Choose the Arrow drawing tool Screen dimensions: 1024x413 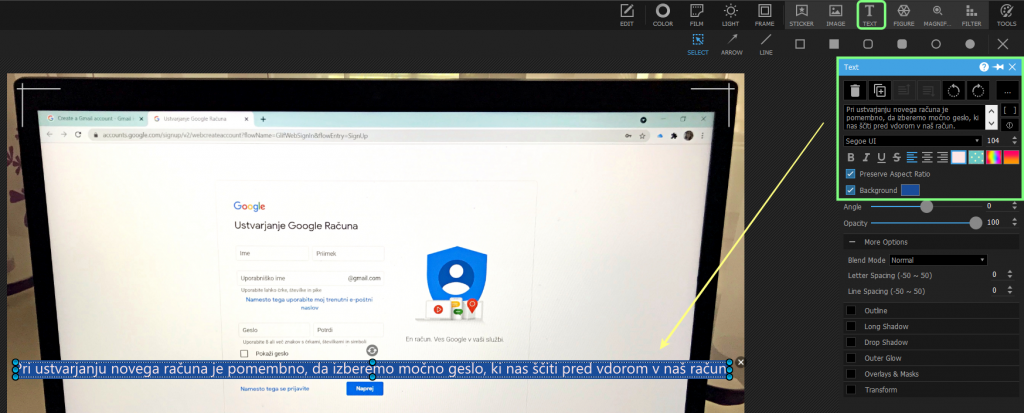[x=732, y=44]
